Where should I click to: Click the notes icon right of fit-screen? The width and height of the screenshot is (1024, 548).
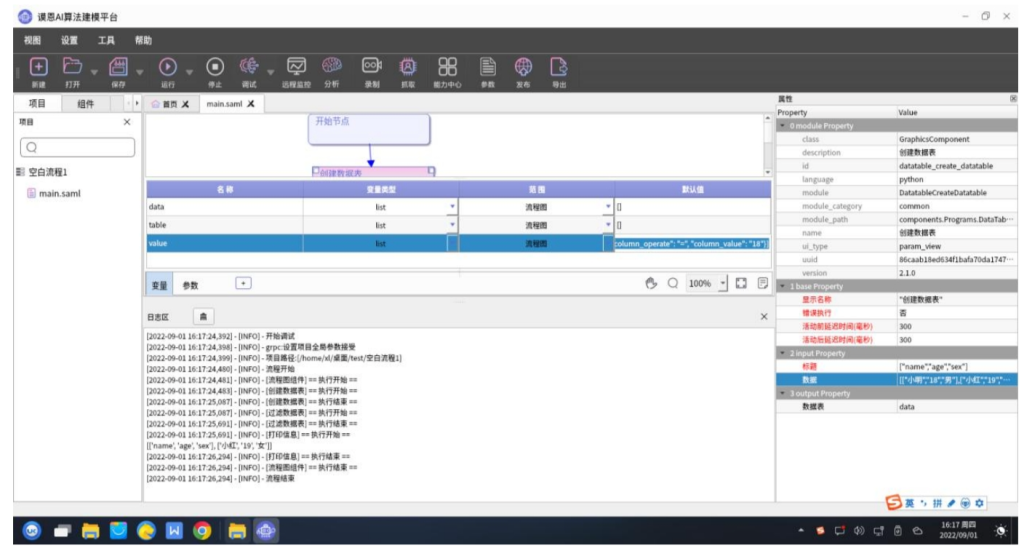[762, 284]
